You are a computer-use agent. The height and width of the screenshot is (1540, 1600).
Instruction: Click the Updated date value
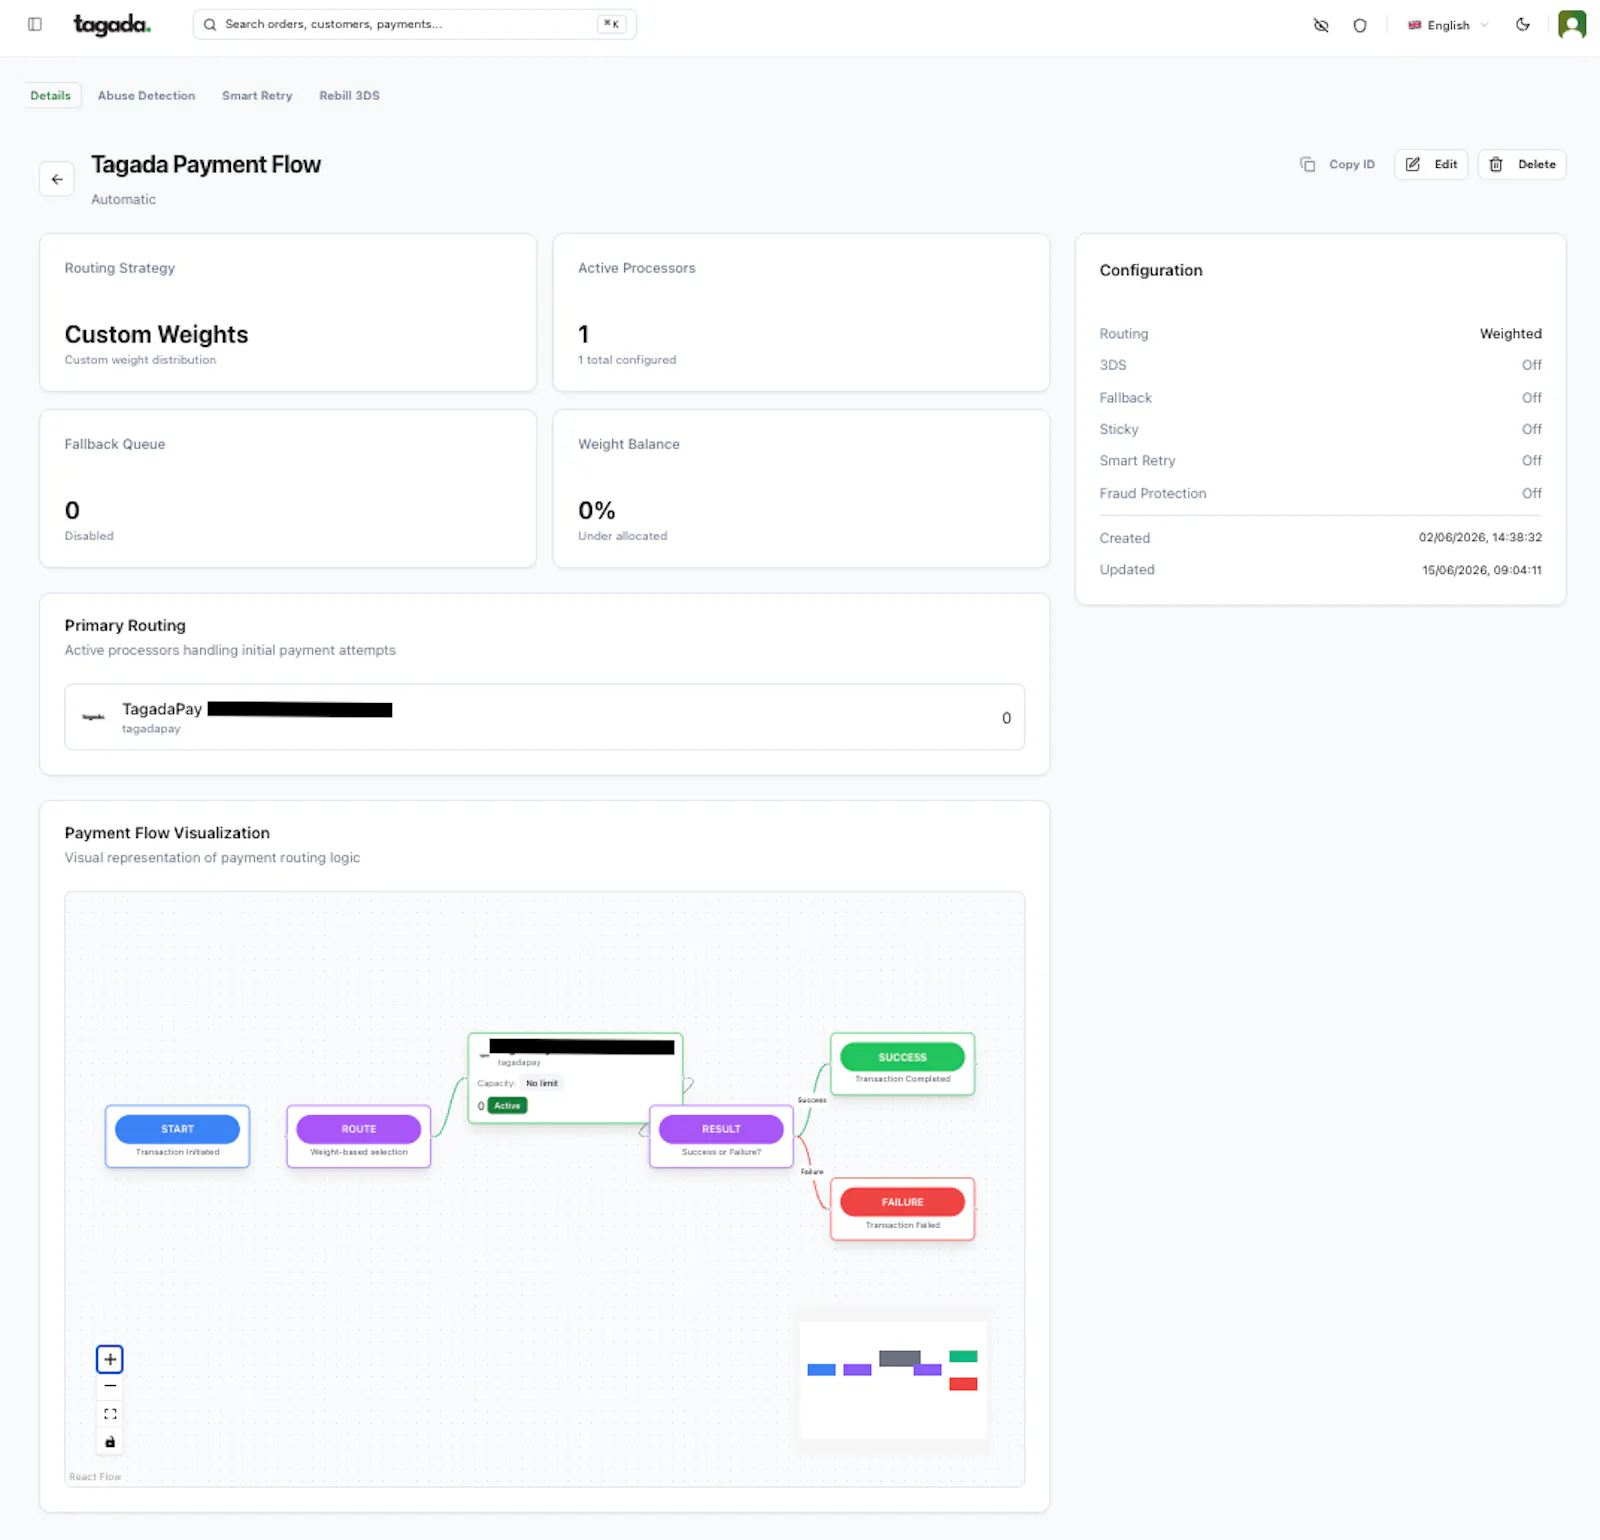coord(1482,570)
